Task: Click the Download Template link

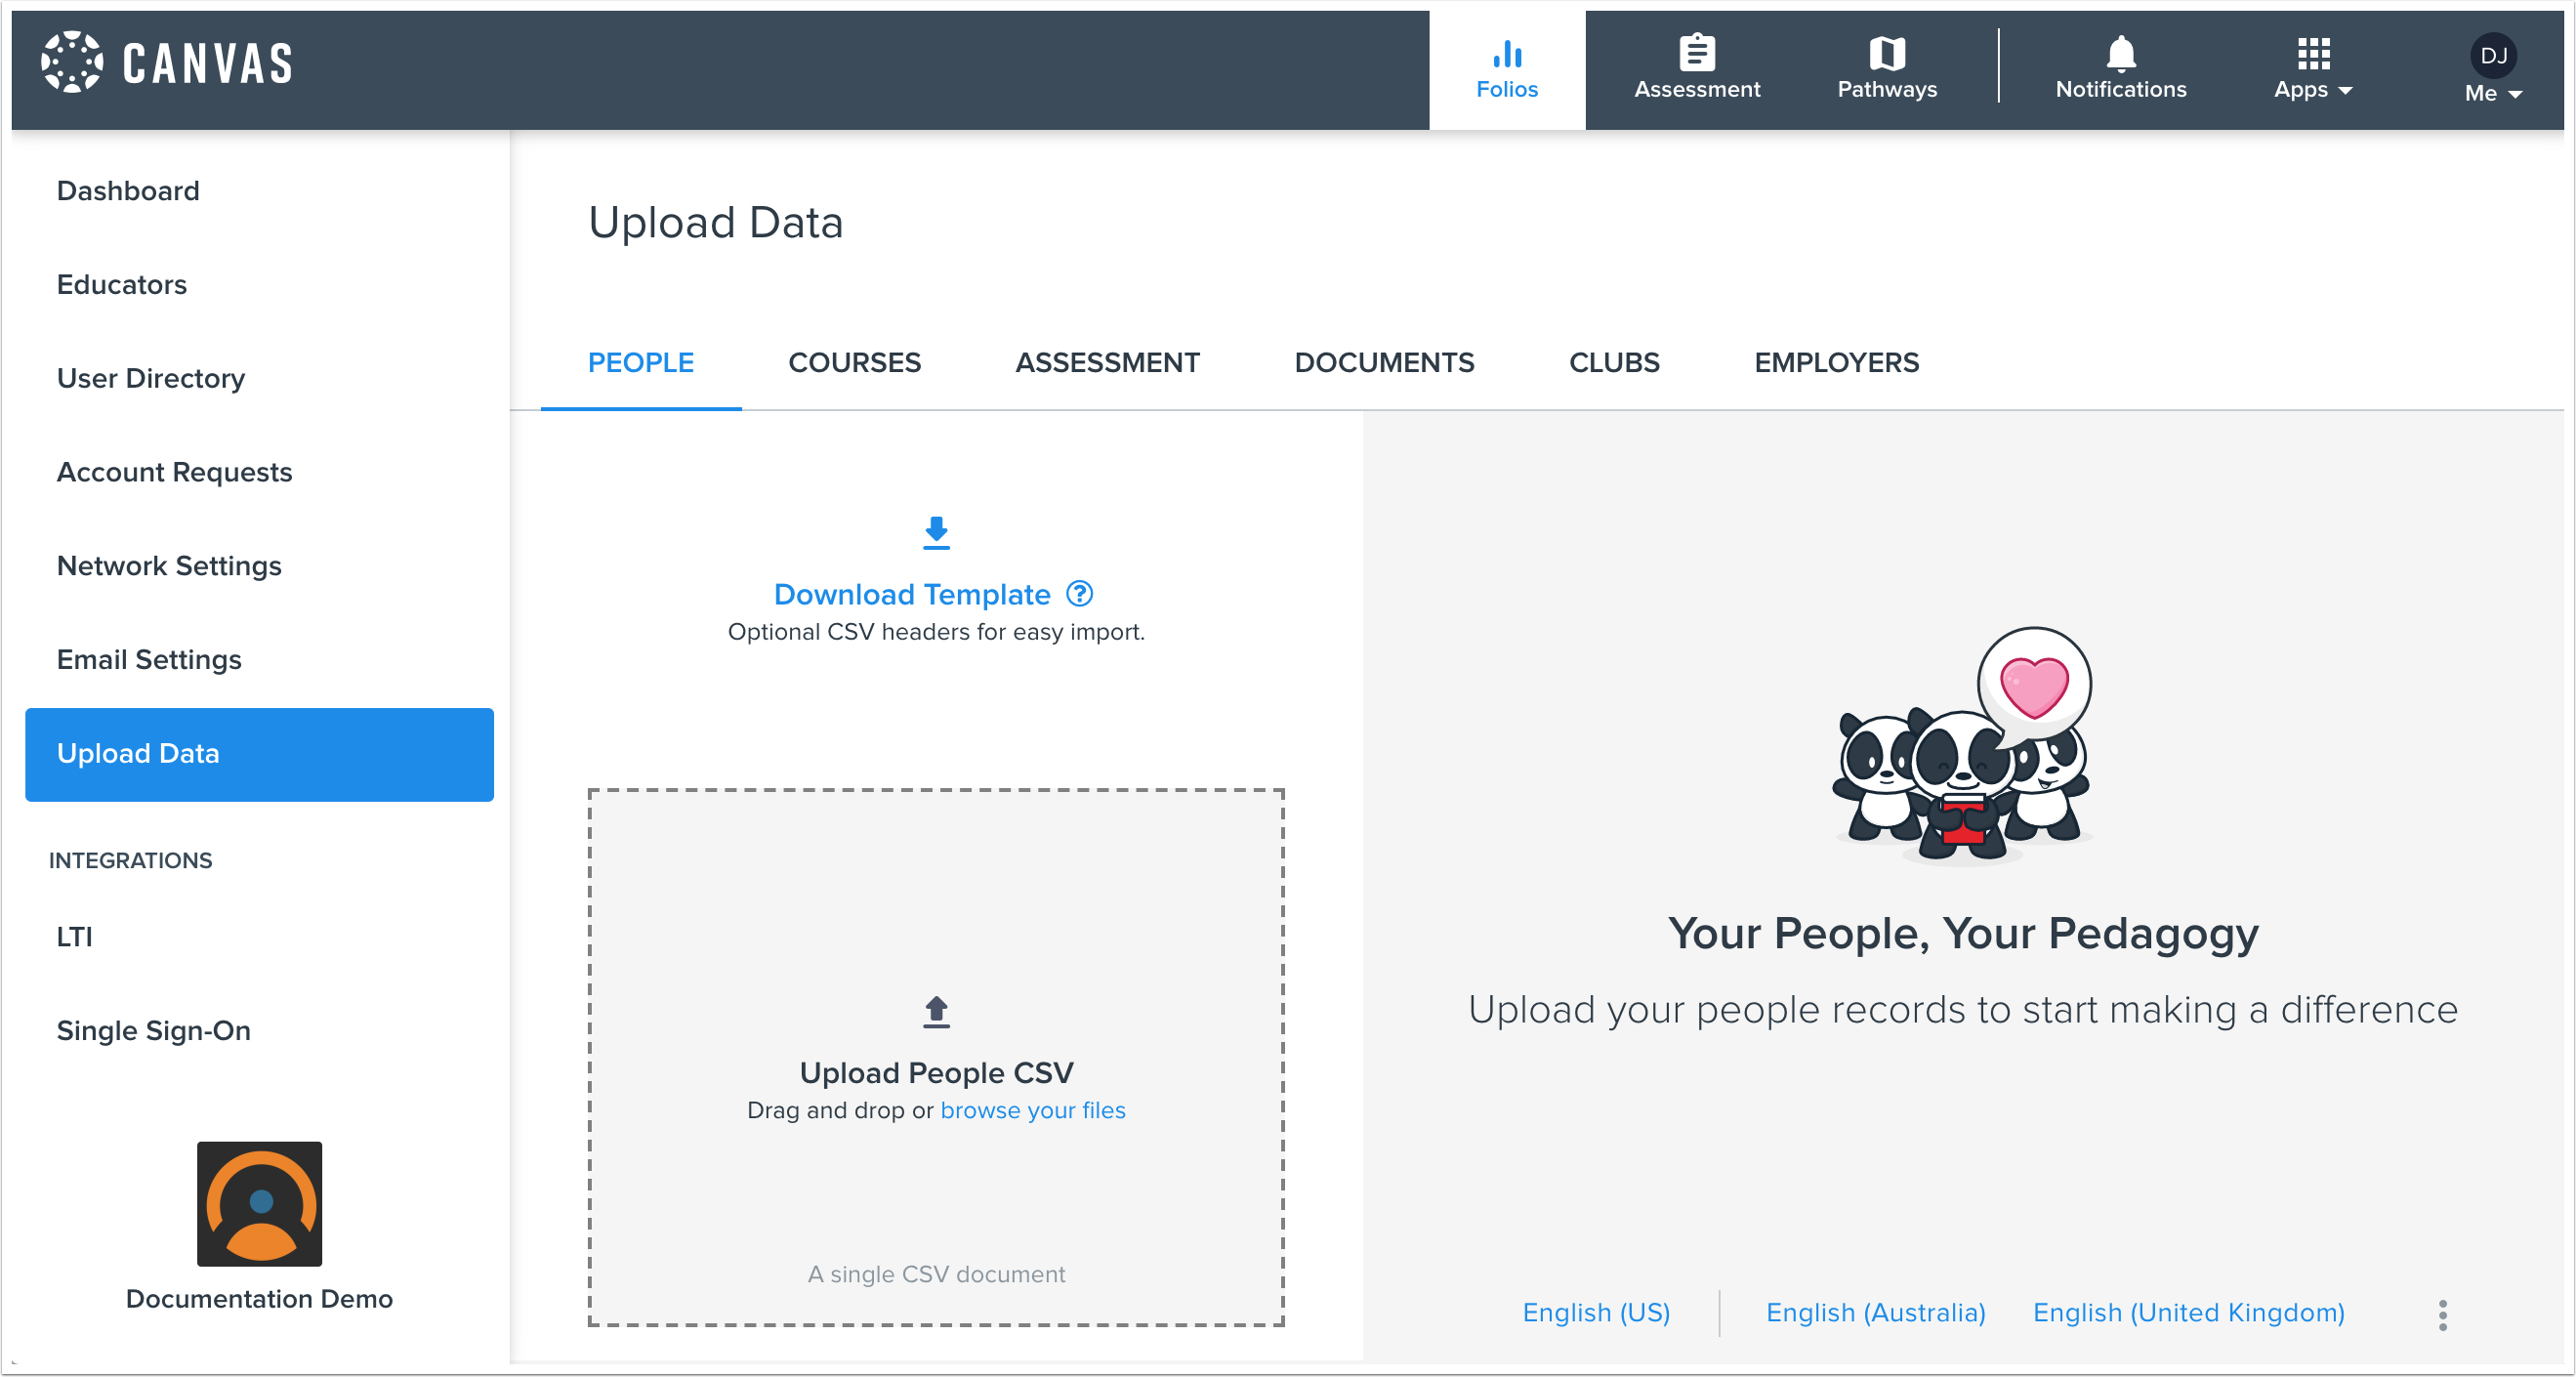Action: tap(912, 594)
